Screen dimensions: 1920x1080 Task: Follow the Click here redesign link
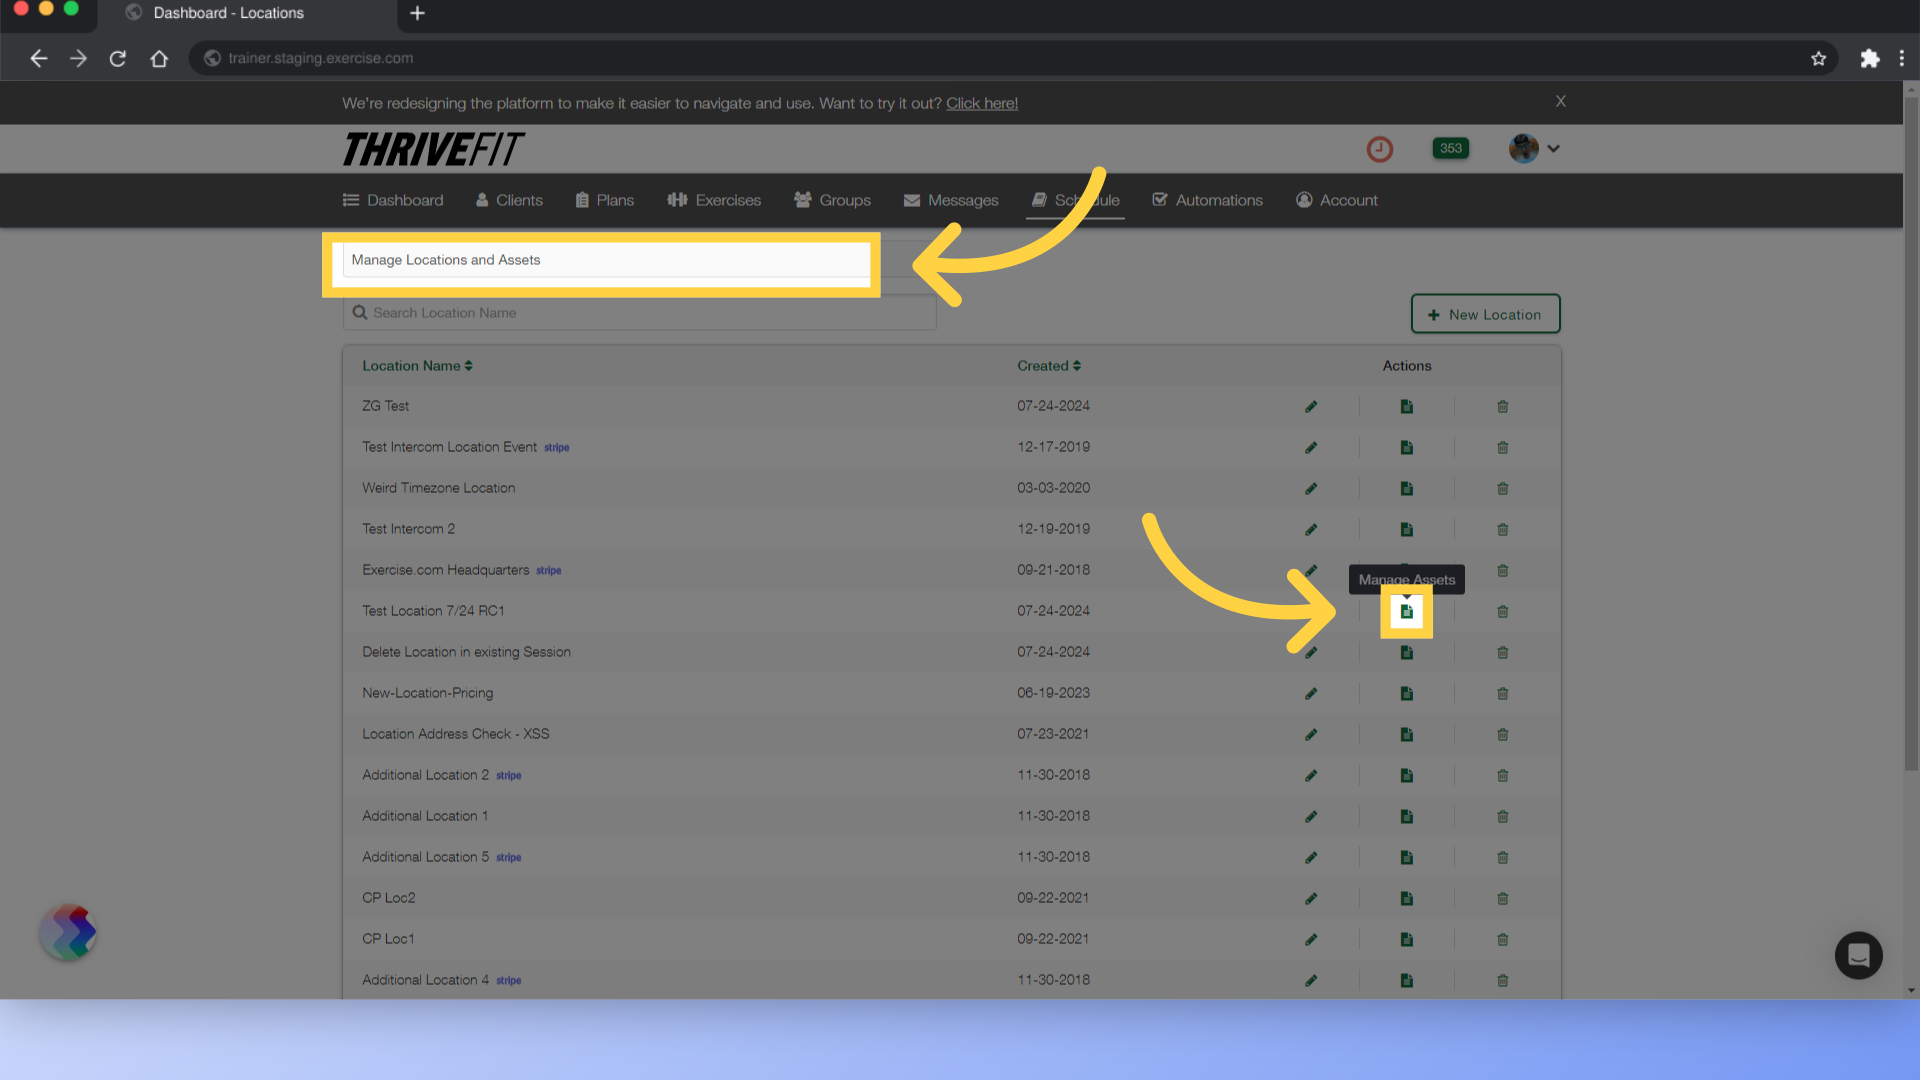[981, 103]
